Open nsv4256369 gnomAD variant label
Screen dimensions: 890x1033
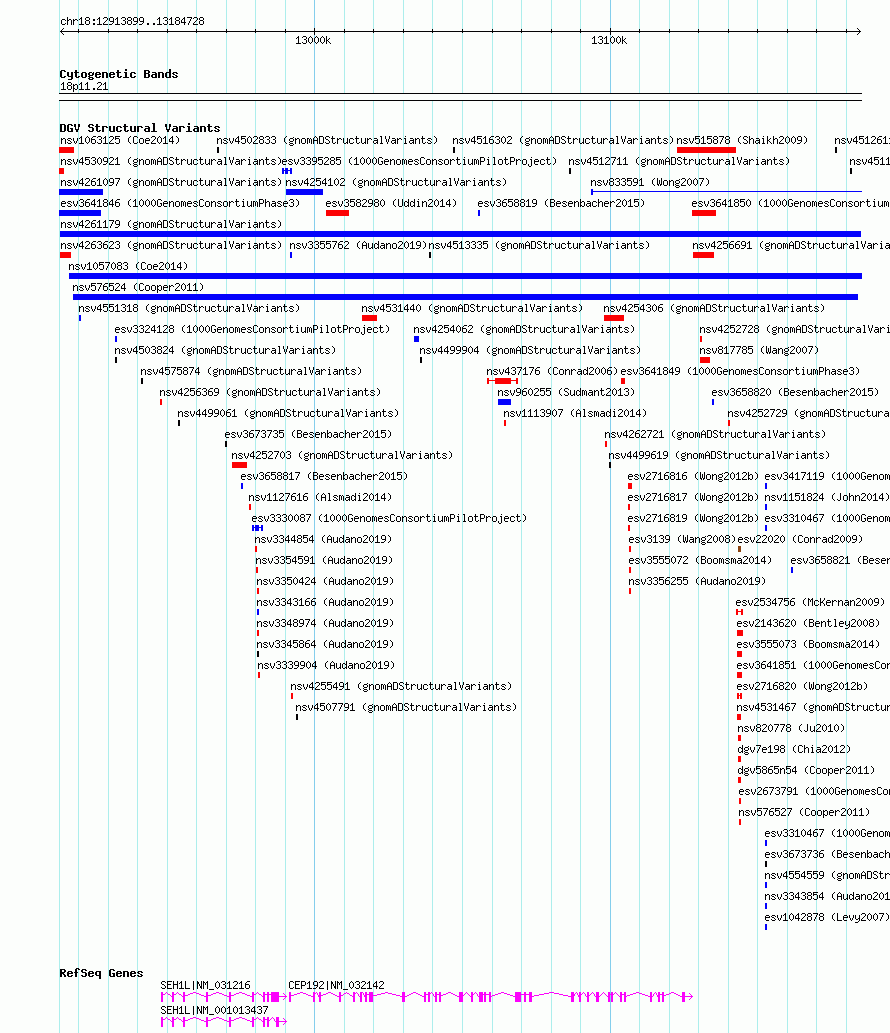click(270, 393)
